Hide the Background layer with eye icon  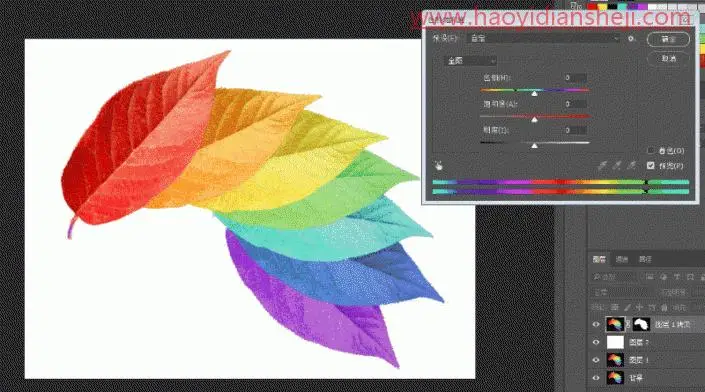596,378
